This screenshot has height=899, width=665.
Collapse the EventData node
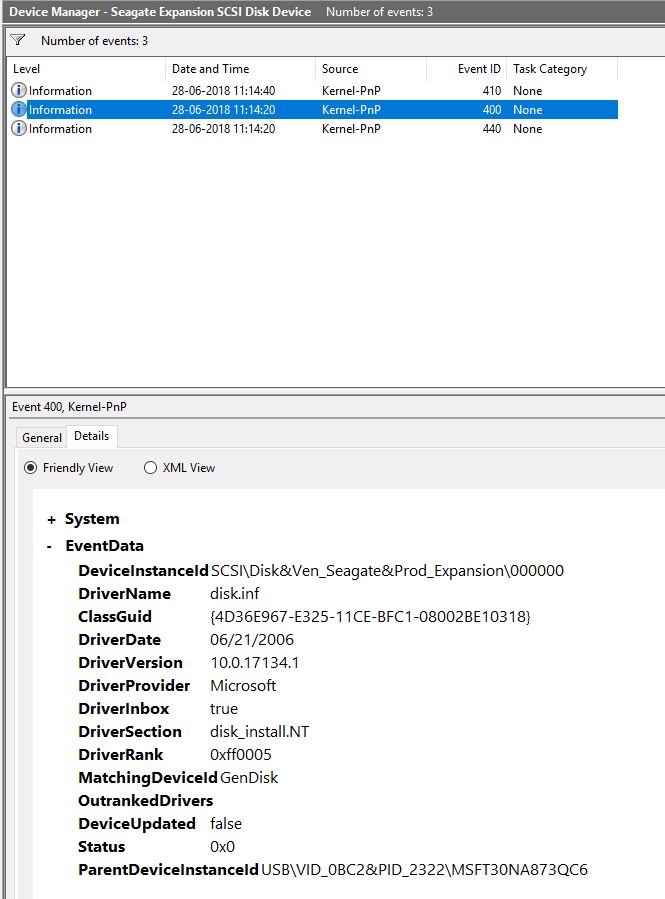(50, 546)
